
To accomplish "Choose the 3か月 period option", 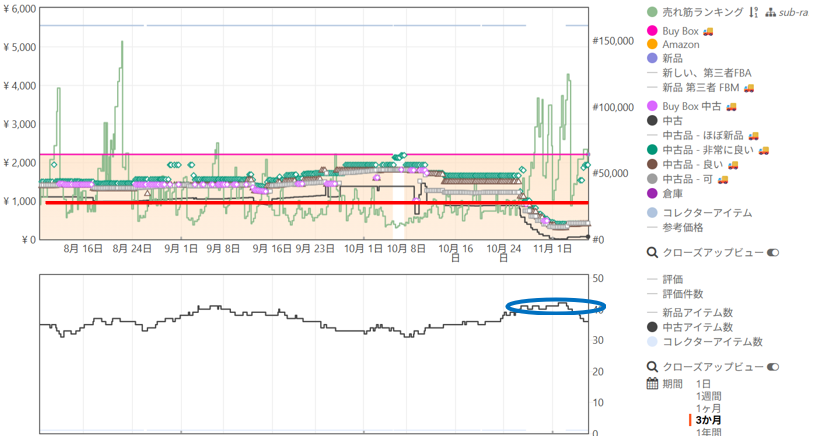I will (x=708, y=420).
